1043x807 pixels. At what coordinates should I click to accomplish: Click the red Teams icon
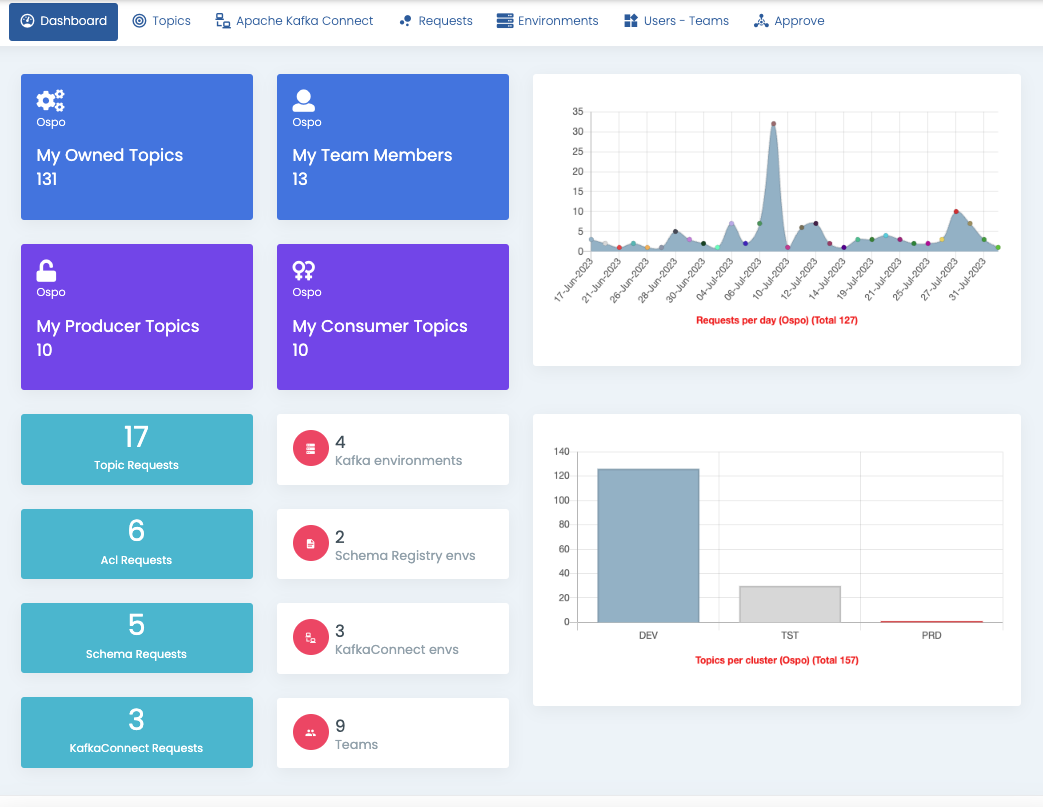coord(310,732)
